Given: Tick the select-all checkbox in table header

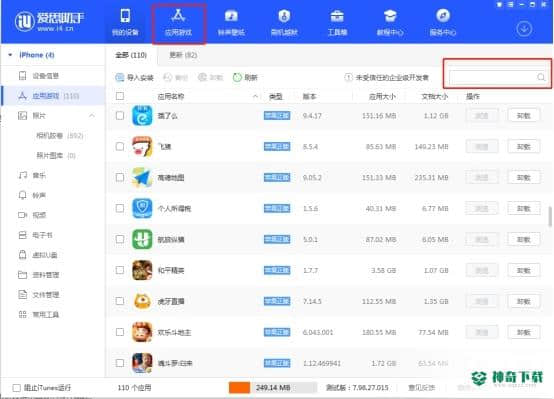Looking at the screenshot, I should click(x=120, y=96).
